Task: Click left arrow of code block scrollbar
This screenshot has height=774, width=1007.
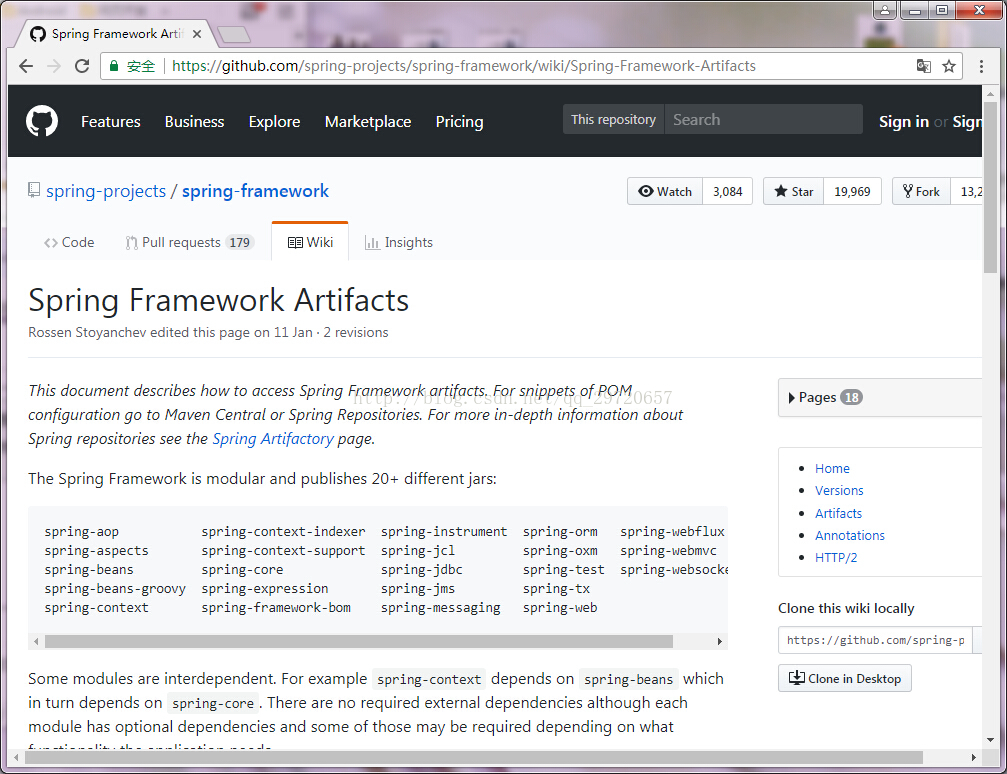Action: pos(36,641)
